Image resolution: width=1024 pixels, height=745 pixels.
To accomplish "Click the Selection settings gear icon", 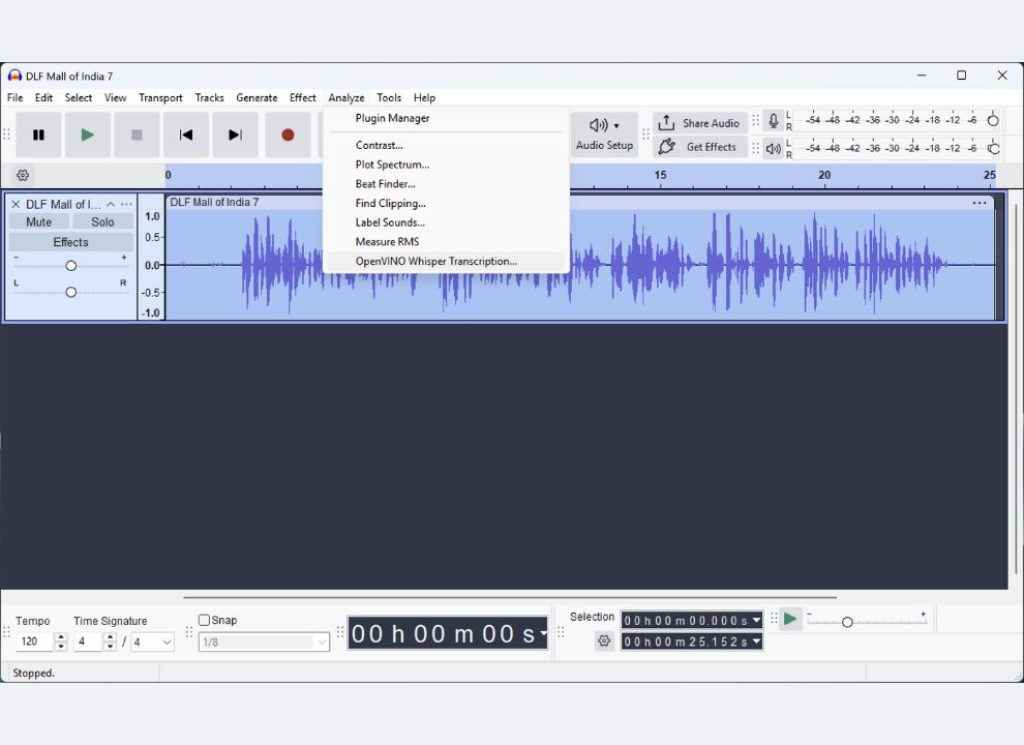I will 604,641.
